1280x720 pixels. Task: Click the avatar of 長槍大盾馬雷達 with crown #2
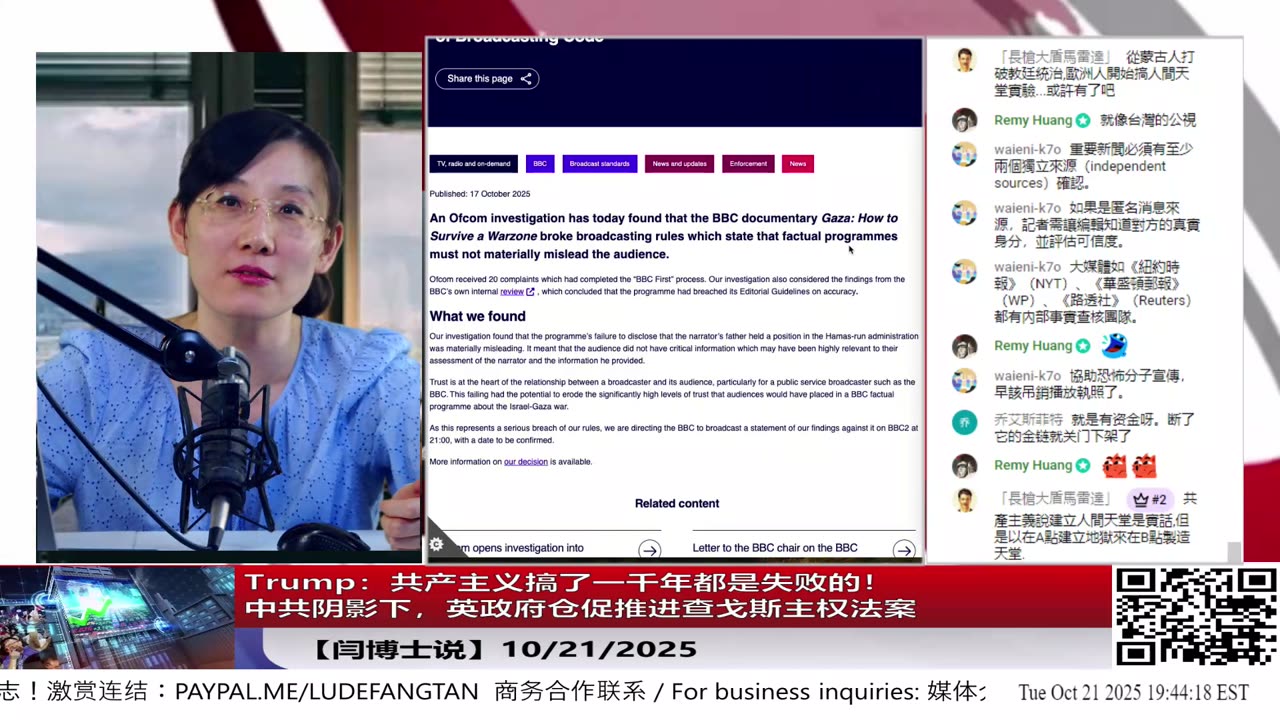(x=965, y=501)
